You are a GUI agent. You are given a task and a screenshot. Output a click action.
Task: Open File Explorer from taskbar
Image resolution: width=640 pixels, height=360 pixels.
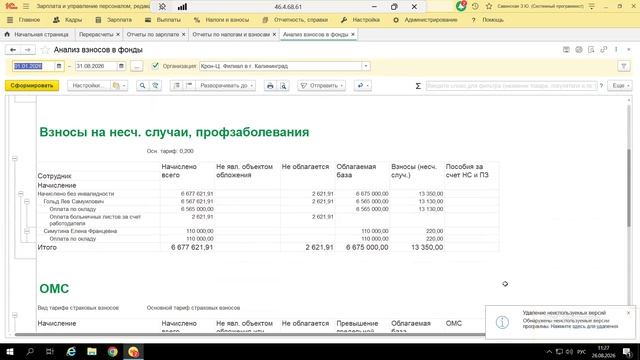92,351
